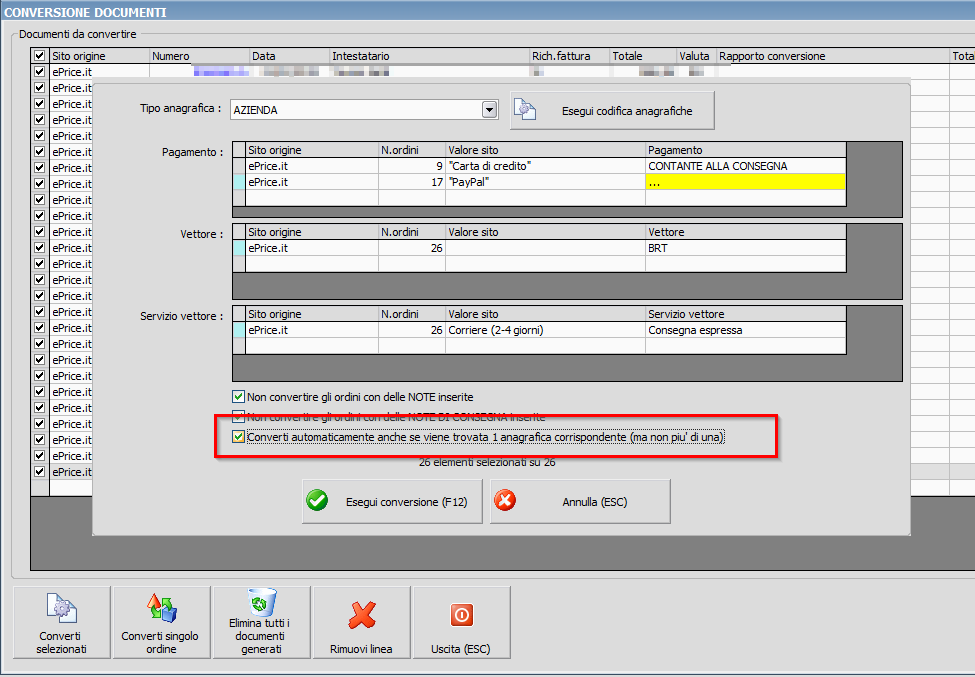Viewport: 975px width, 677px height.
Task: Click the ePrice.it cell in the Vettore table
Action: coord(312,248)
